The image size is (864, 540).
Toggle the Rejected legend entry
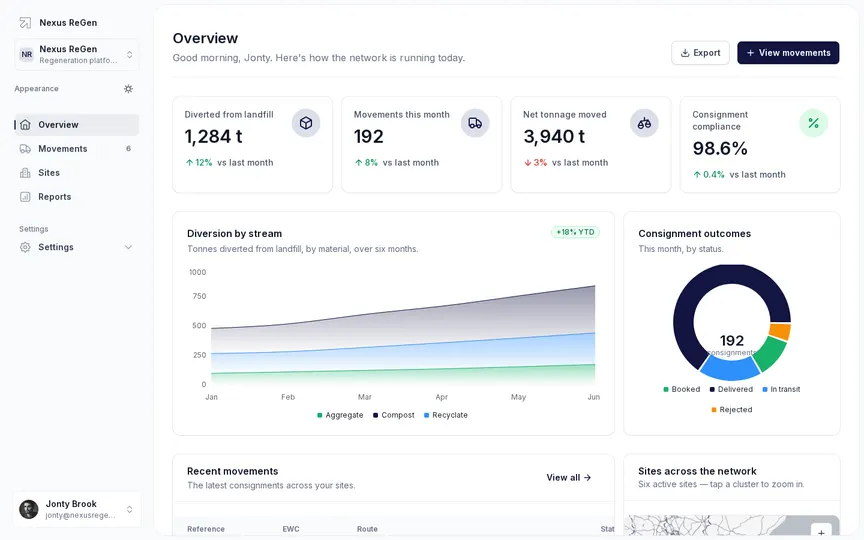pos(732,409)
